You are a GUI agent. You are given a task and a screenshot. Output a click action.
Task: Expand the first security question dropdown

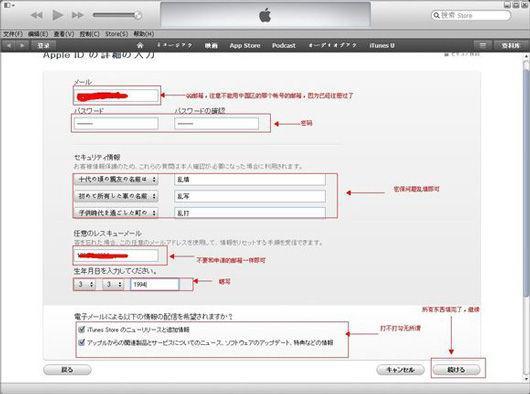click(x=116, y=179)
